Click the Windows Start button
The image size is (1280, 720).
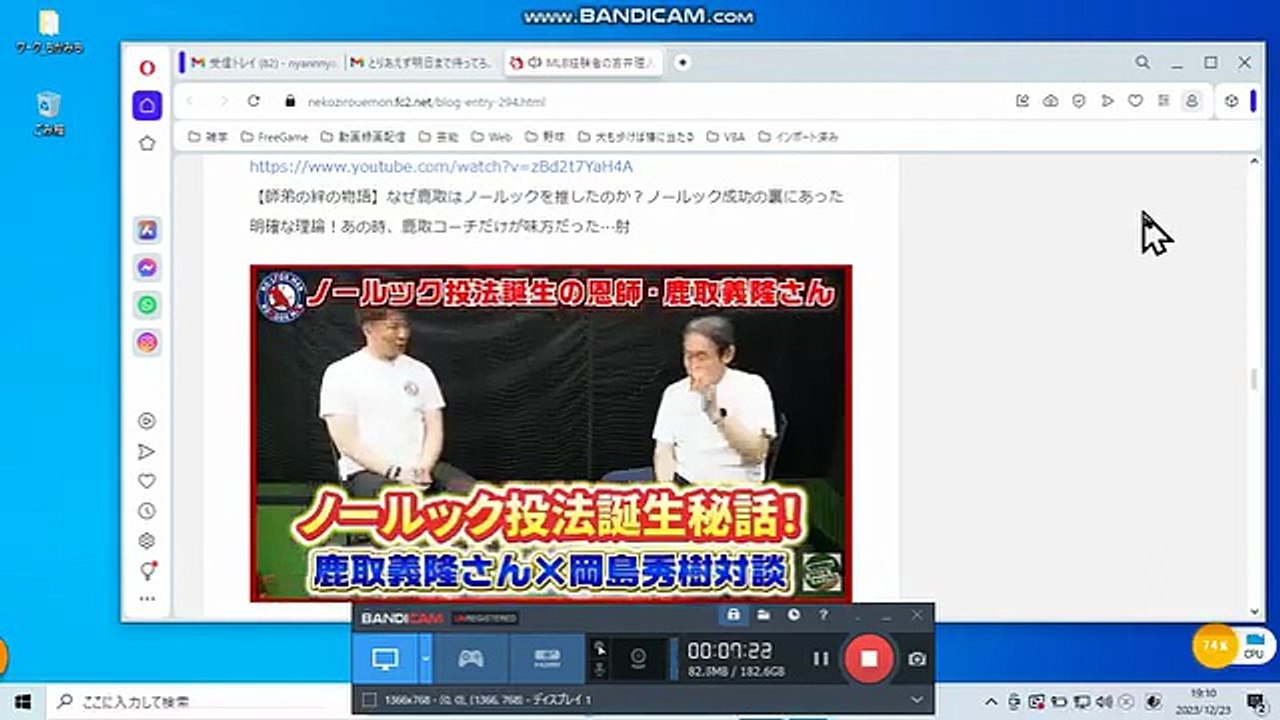point(22,701)
